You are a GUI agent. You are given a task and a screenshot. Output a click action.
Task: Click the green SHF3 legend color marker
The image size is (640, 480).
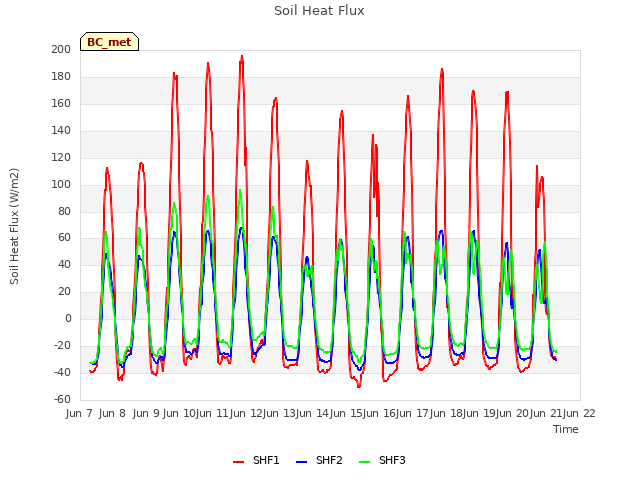coord(364,462)
